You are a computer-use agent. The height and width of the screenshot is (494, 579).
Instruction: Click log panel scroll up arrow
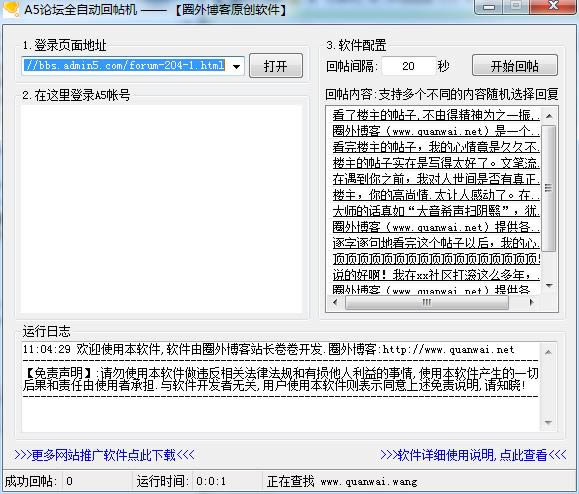coord(548,352)
